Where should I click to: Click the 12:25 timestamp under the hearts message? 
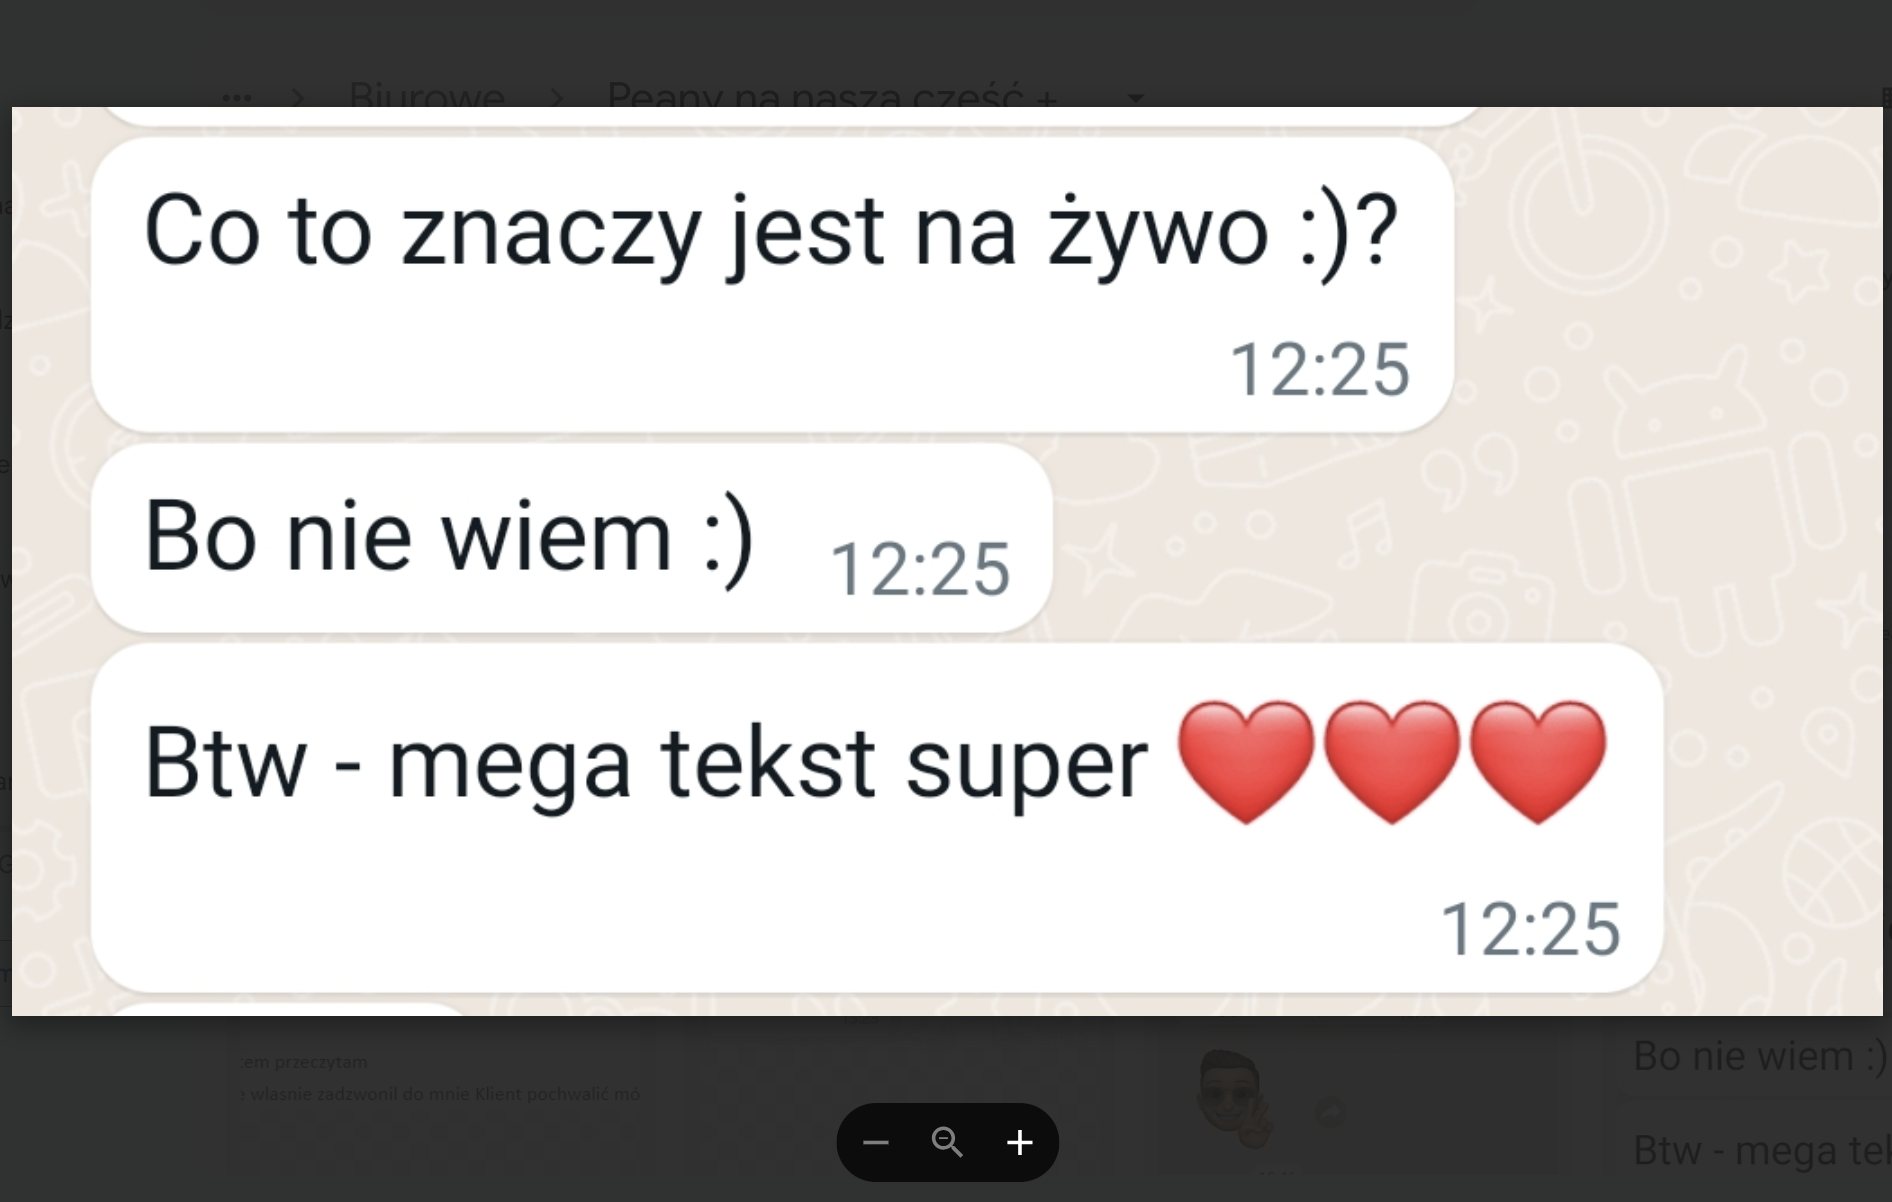coord(1530,929)
